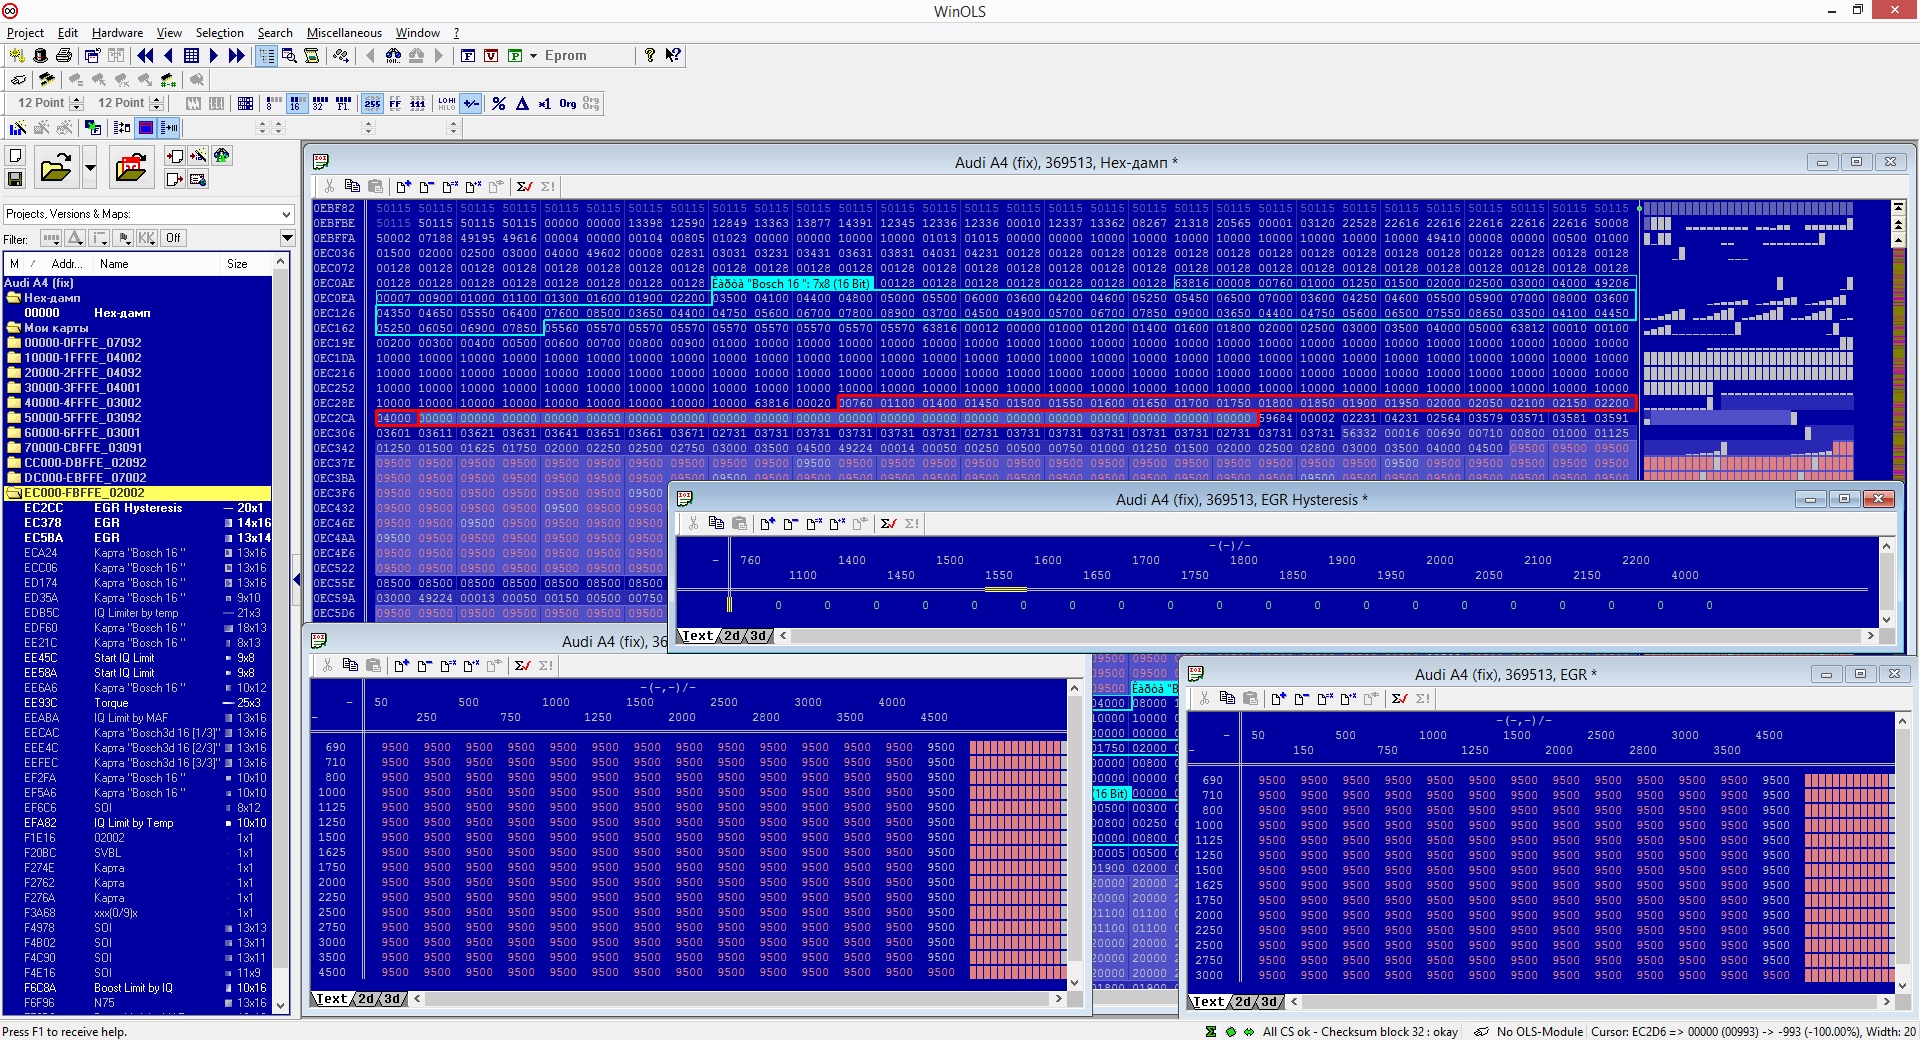This screenshot has width=1920, height=1040.
Task: Expand folder 00000-0FFFE_07092 in the tree
Action: [x=14, y=342]
